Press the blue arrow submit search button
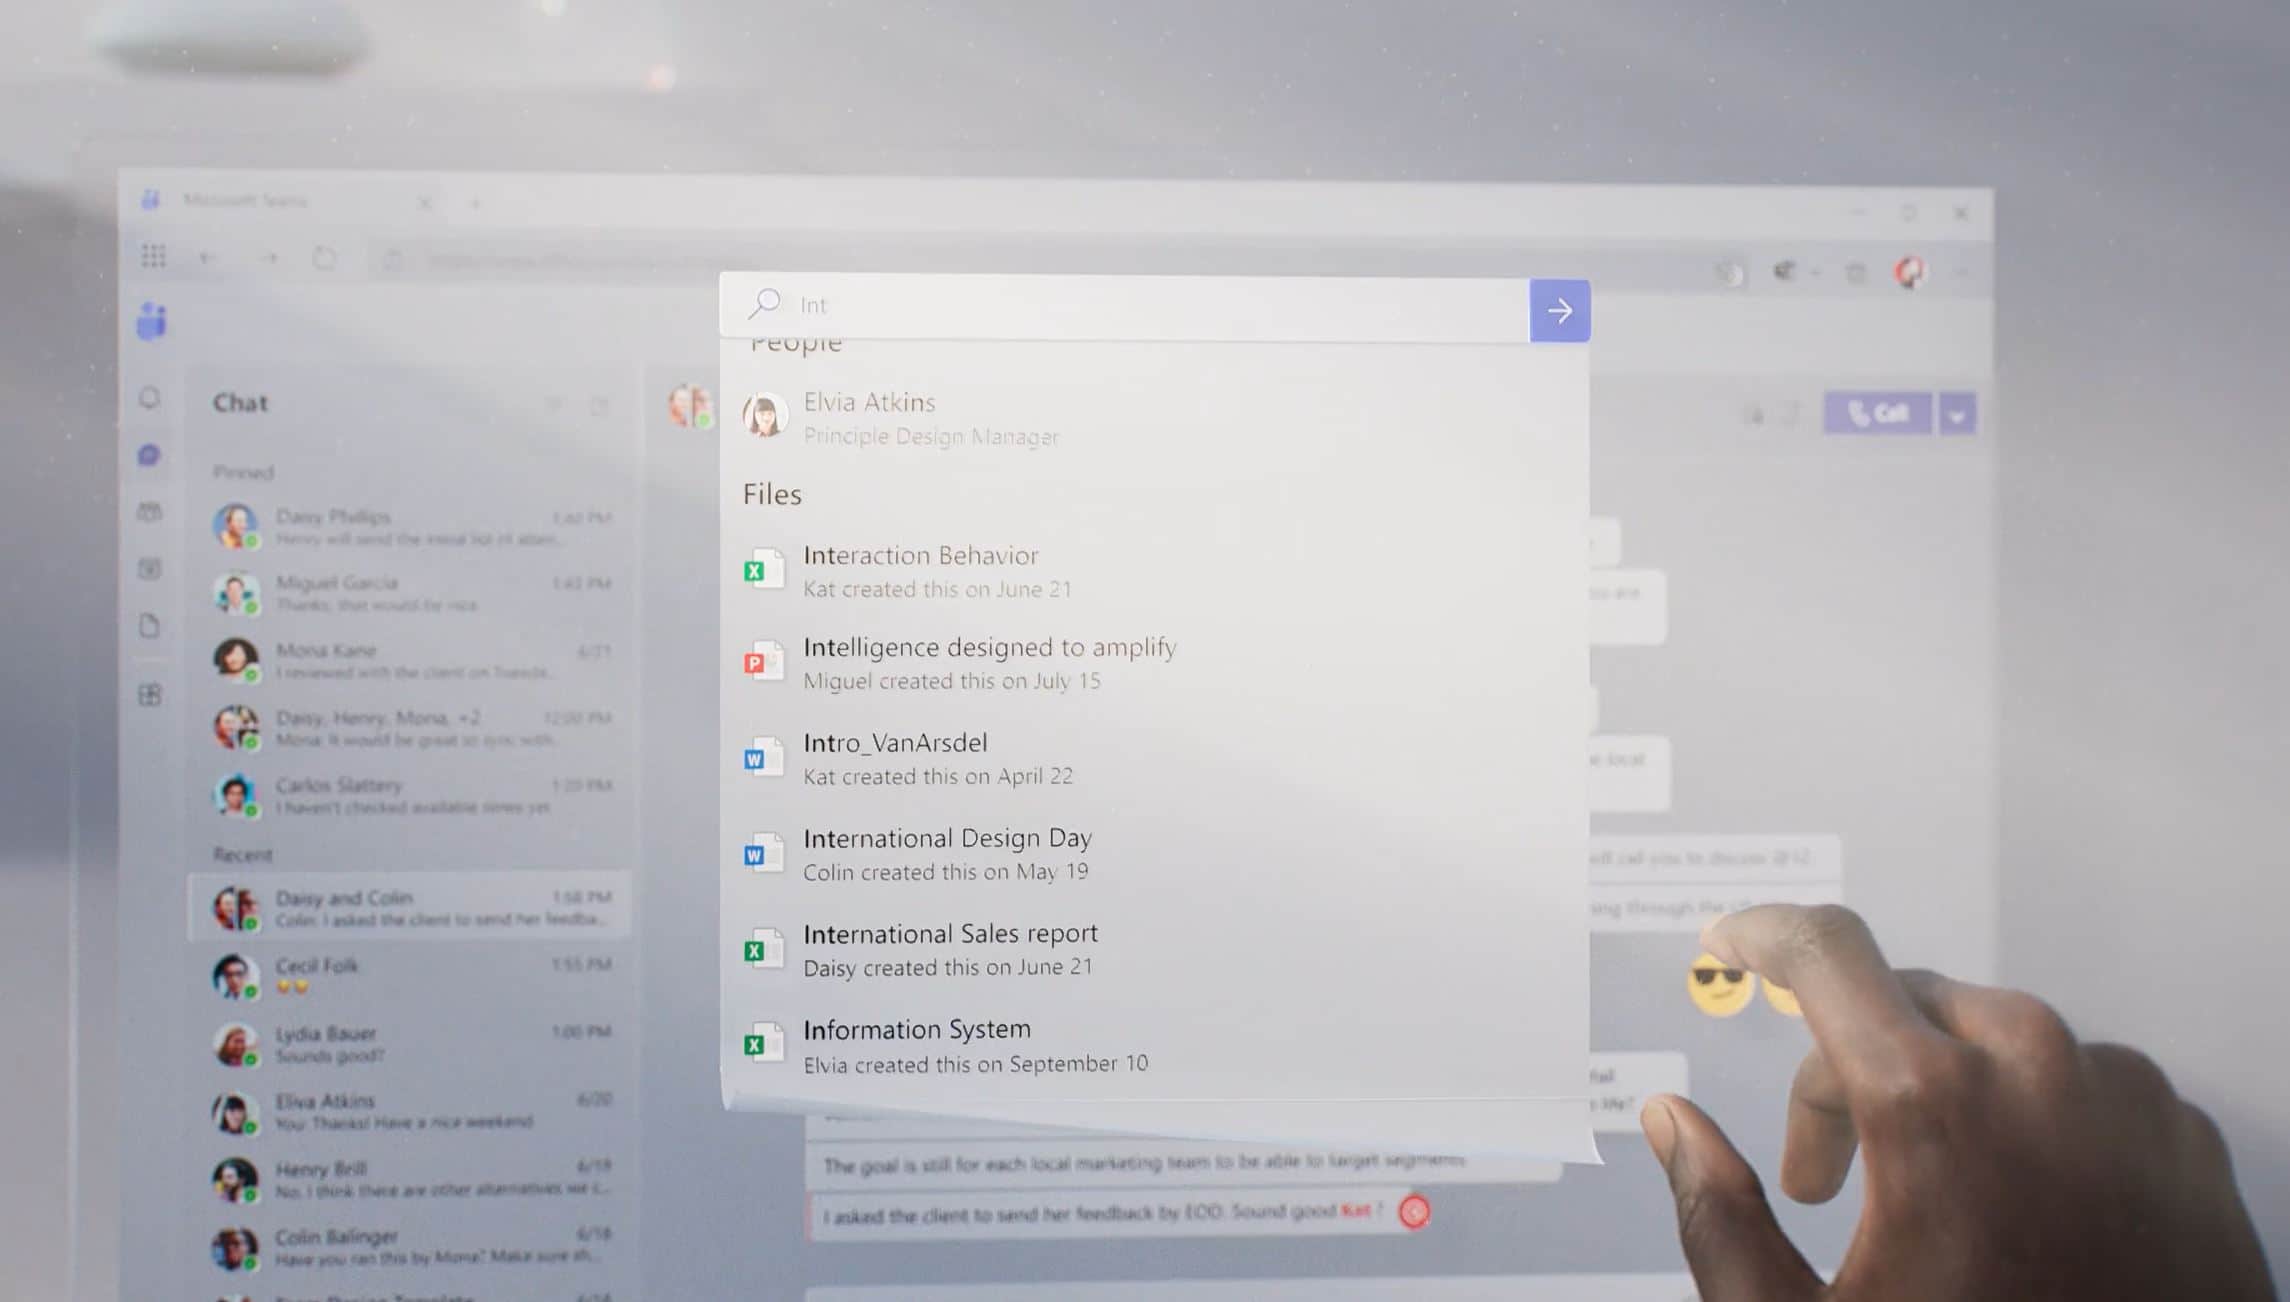The image size is (2290, 1302). click(x=1559, y=310)
